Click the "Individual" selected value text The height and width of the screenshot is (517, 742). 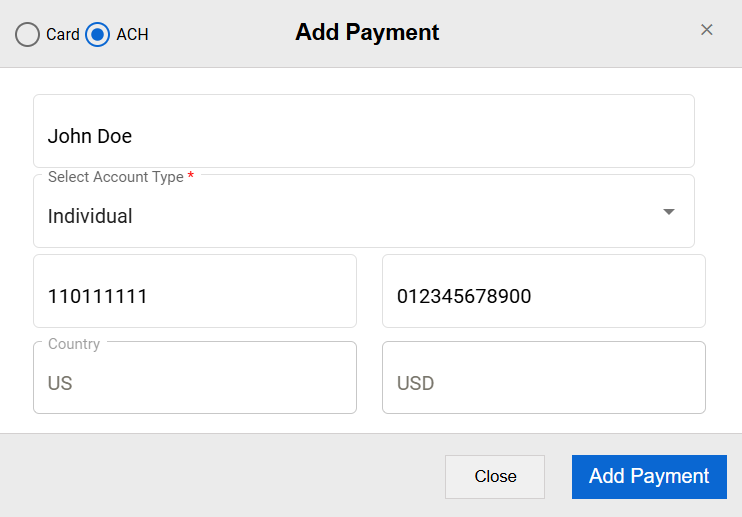(90, 216)
